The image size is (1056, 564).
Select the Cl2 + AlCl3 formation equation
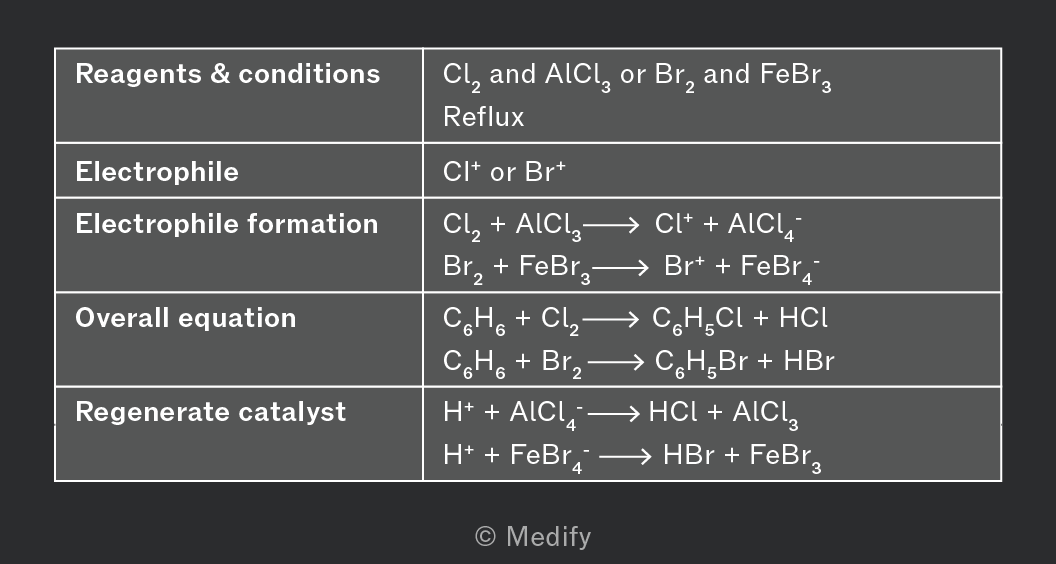tap(622, 226)
